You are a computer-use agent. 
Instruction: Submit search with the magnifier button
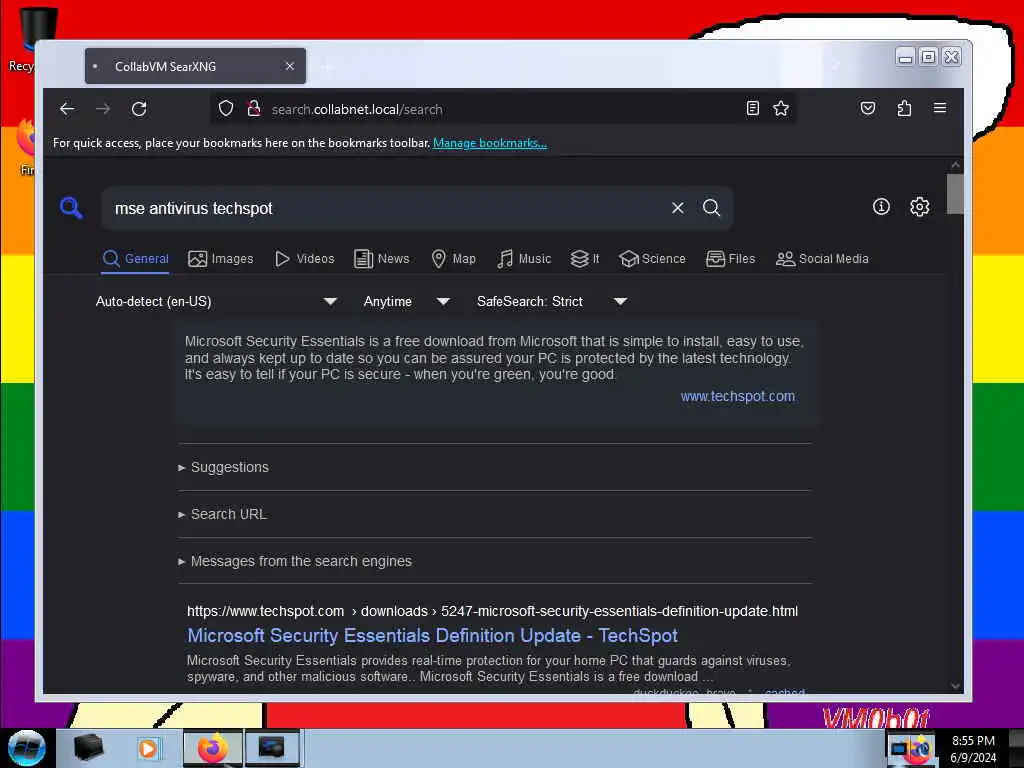click(x=712, y=208)
